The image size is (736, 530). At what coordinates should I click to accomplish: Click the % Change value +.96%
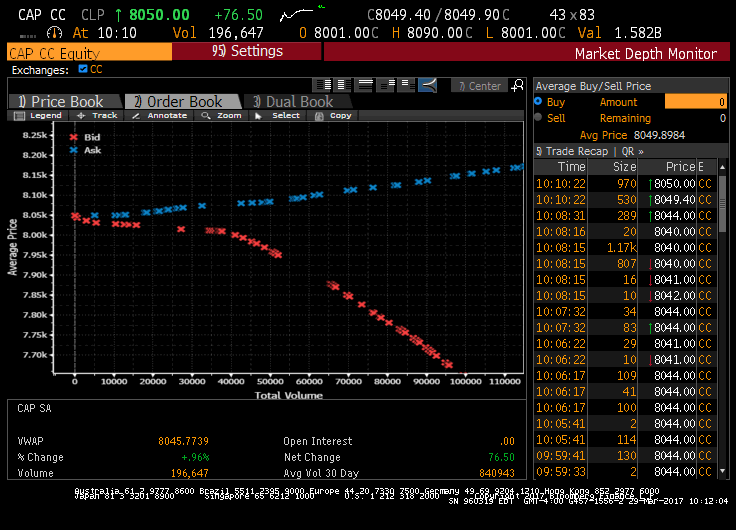tap(195, 457)
